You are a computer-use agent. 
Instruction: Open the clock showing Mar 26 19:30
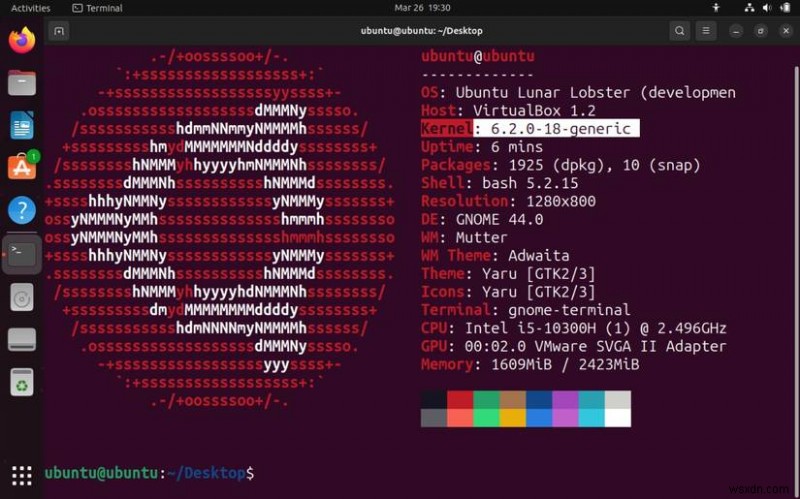pyautogui.click(x=422, y=8)
